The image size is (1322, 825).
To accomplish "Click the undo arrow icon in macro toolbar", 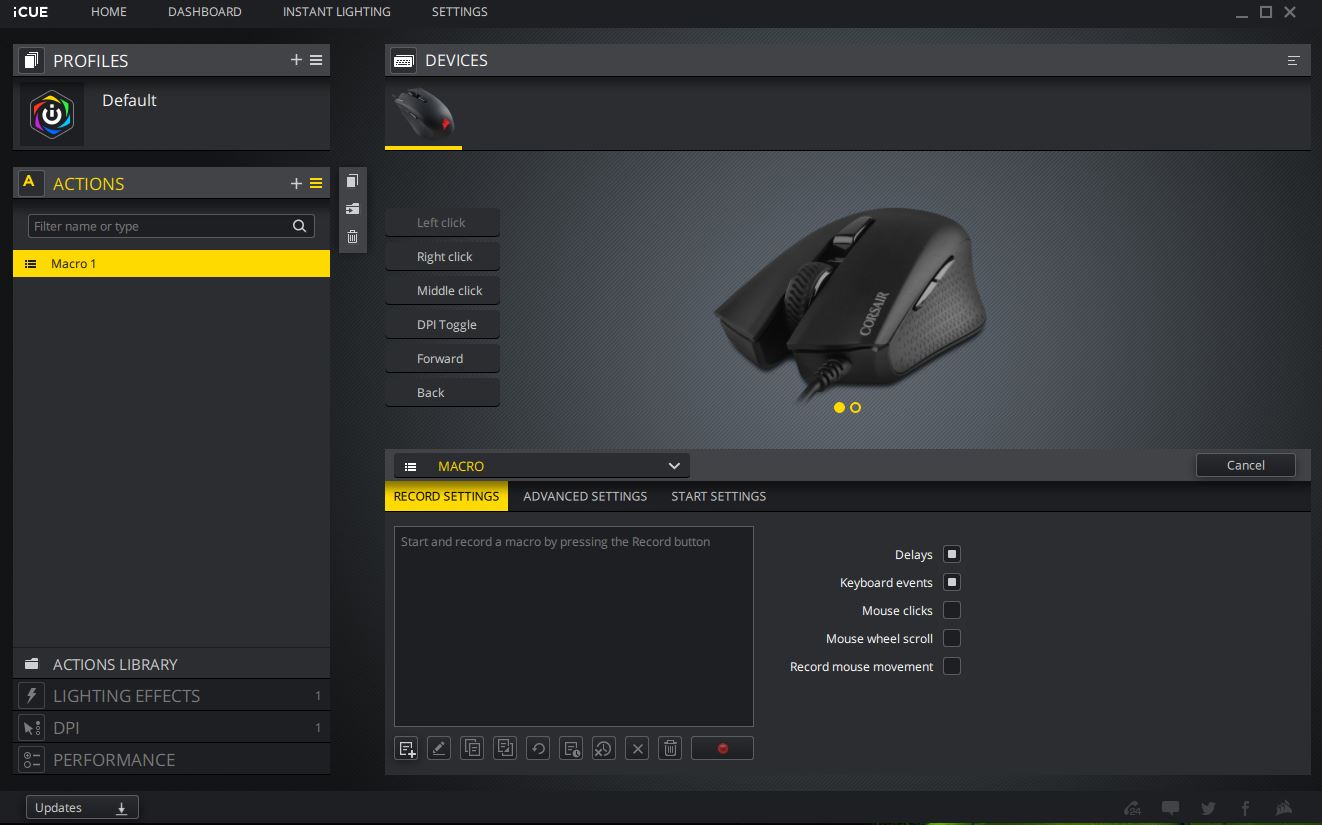I will (x=538, y=748).
